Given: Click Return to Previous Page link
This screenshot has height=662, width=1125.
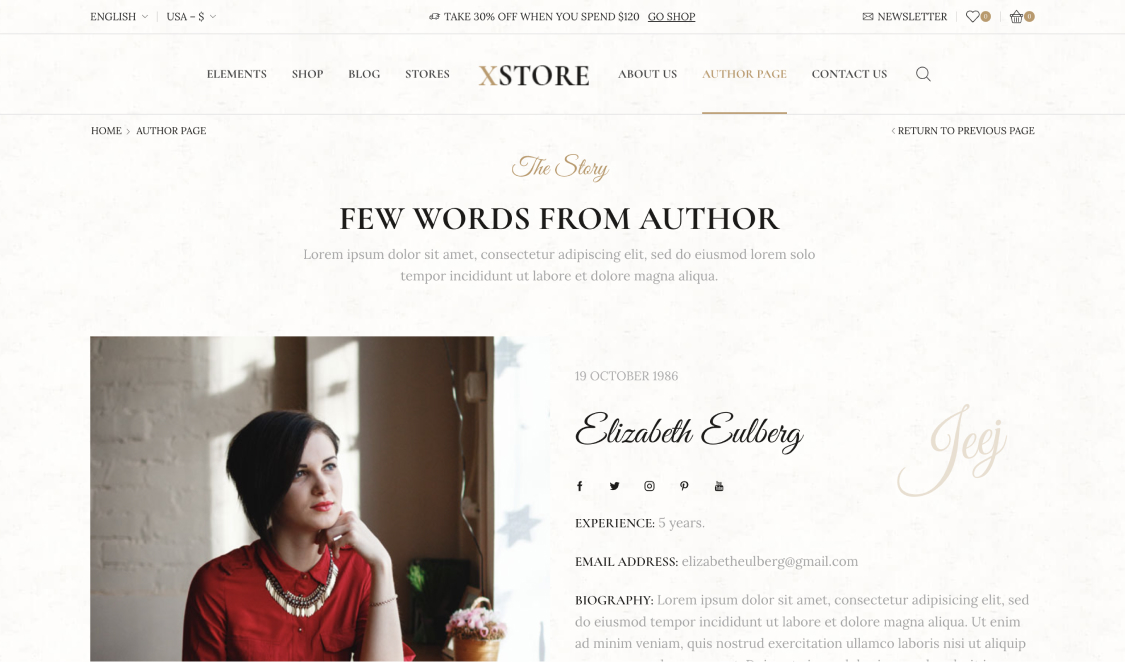Looking at the screenshot, I should [x=963, y=131].
